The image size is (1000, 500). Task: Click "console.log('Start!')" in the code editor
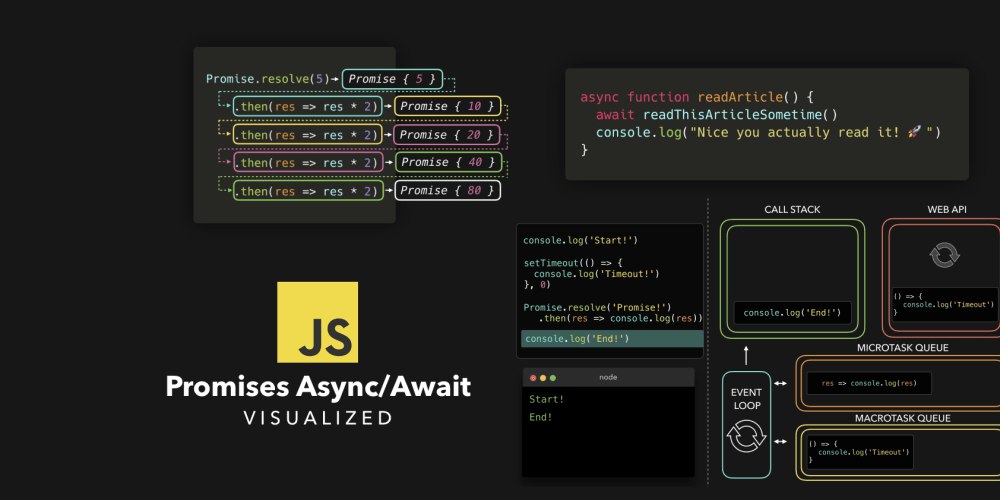[x=580, y=240]
